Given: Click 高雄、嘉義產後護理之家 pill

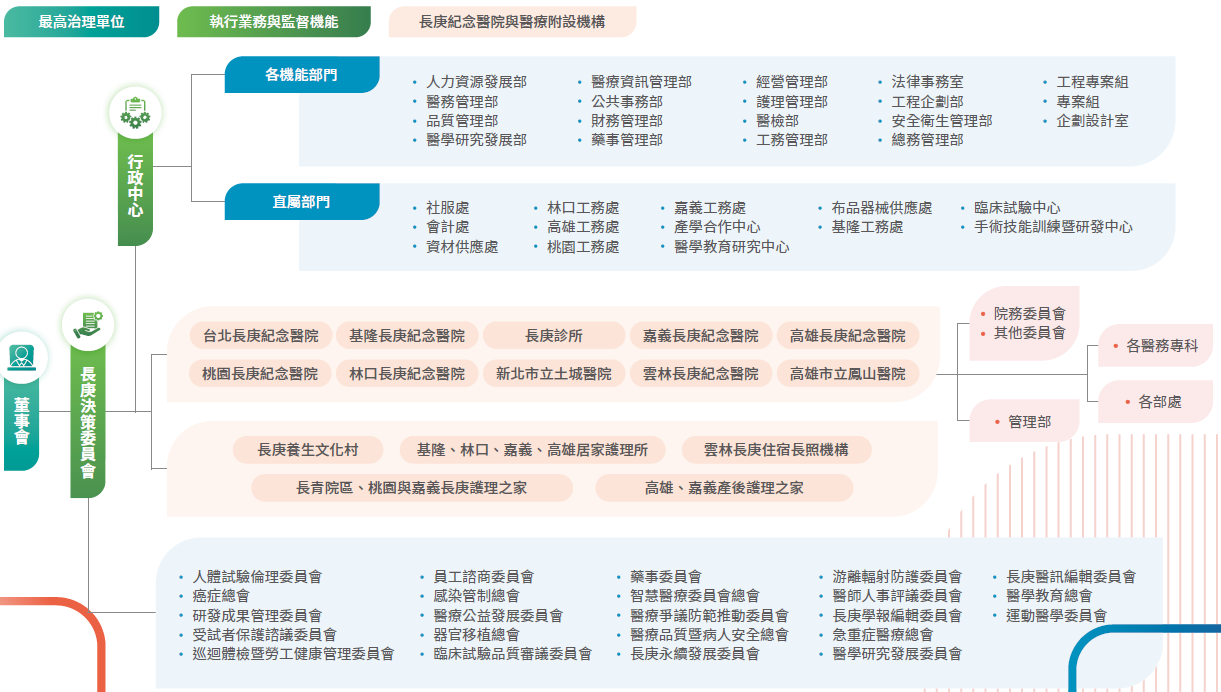Looking at the screenshot, I should click(x=724, y=488).
